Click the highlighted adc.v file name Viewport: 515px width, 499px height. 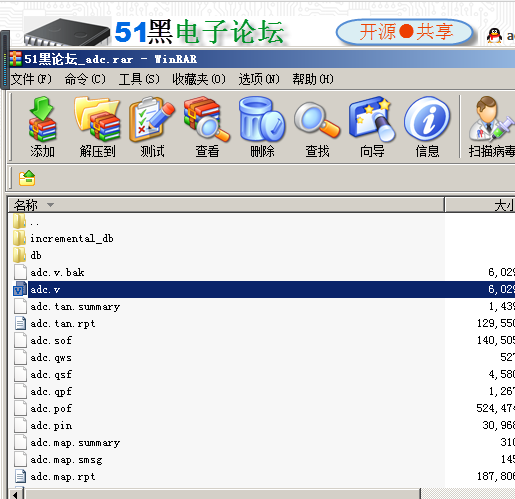click(45, 289)
